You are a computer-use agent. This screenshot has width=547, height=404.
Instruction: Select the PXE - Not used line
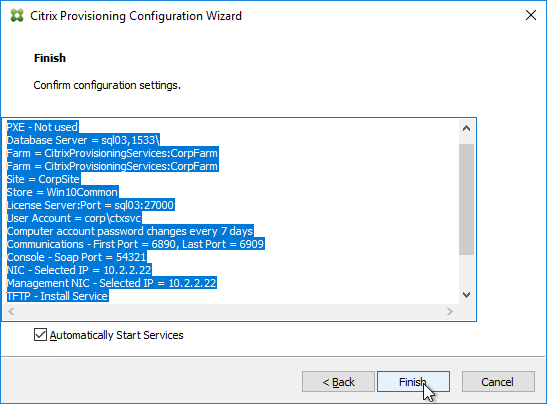tap(43, 127)
